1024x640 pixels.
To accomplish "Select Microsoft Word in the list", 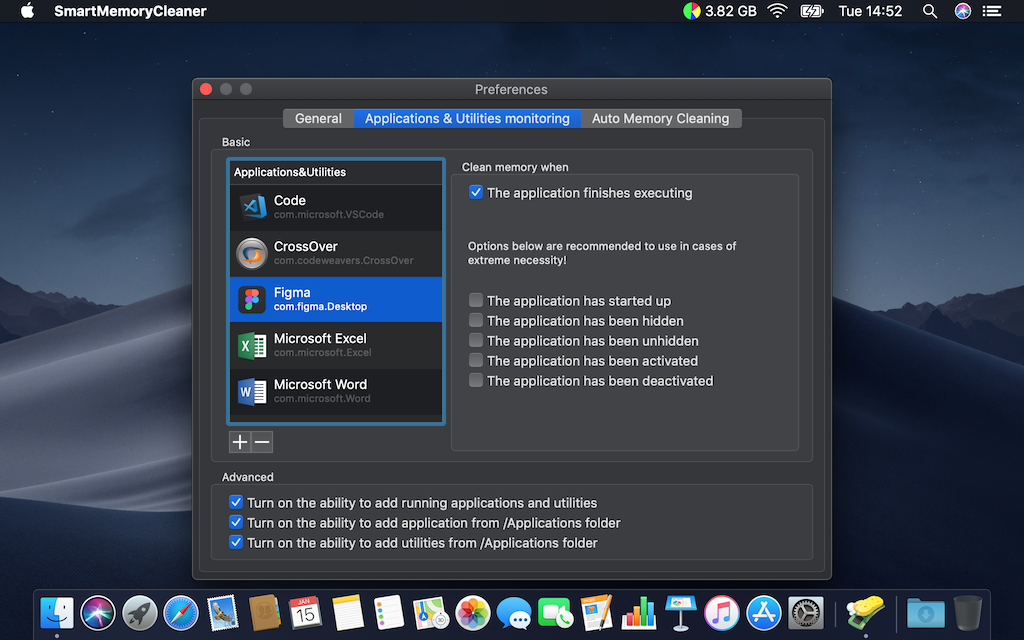I will (x=336, y=391).
